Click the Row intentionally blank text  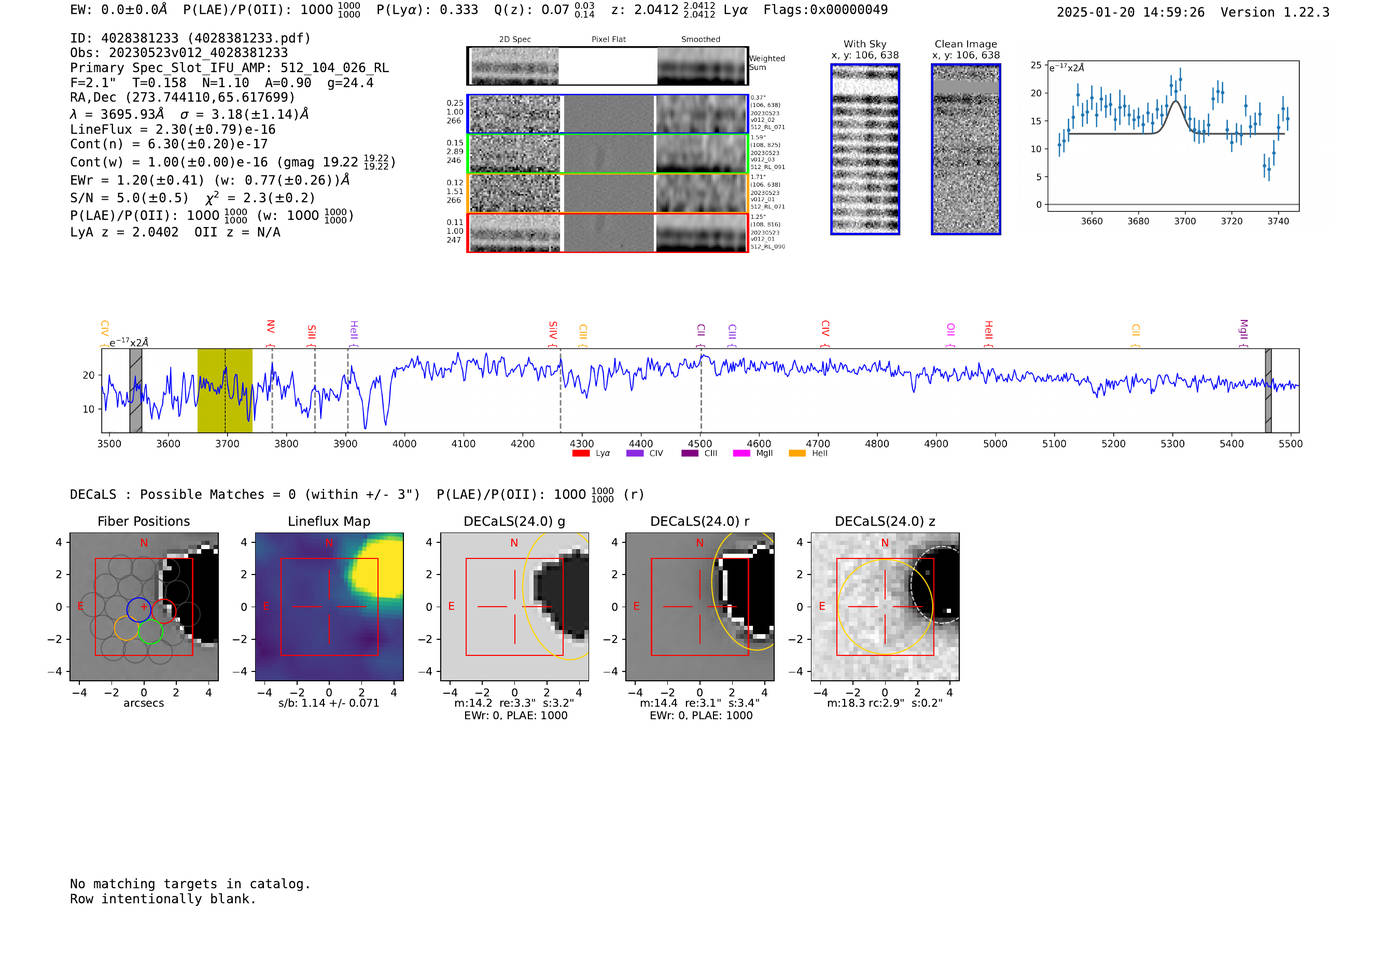point(163,899)
